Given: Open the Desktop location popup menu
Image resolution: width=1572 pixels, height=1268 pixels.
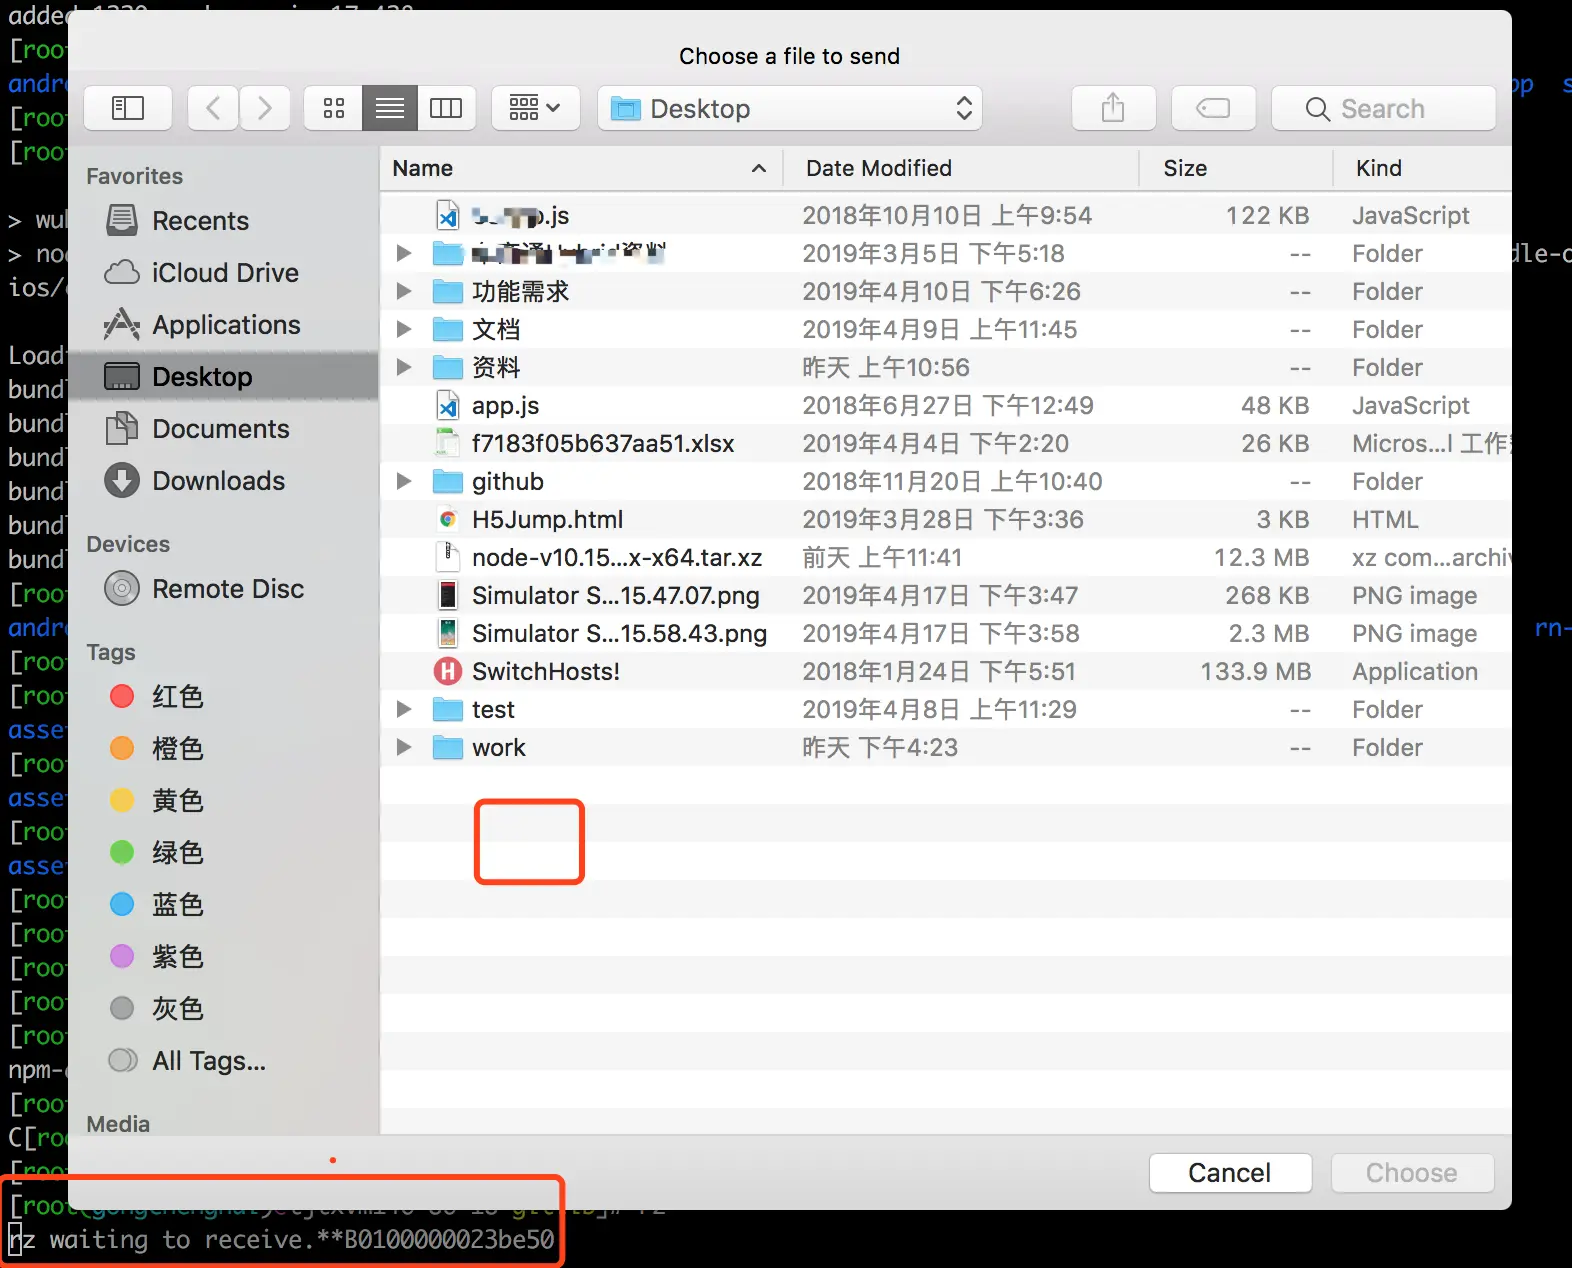Looking at the screenshot, I should 790,108.
